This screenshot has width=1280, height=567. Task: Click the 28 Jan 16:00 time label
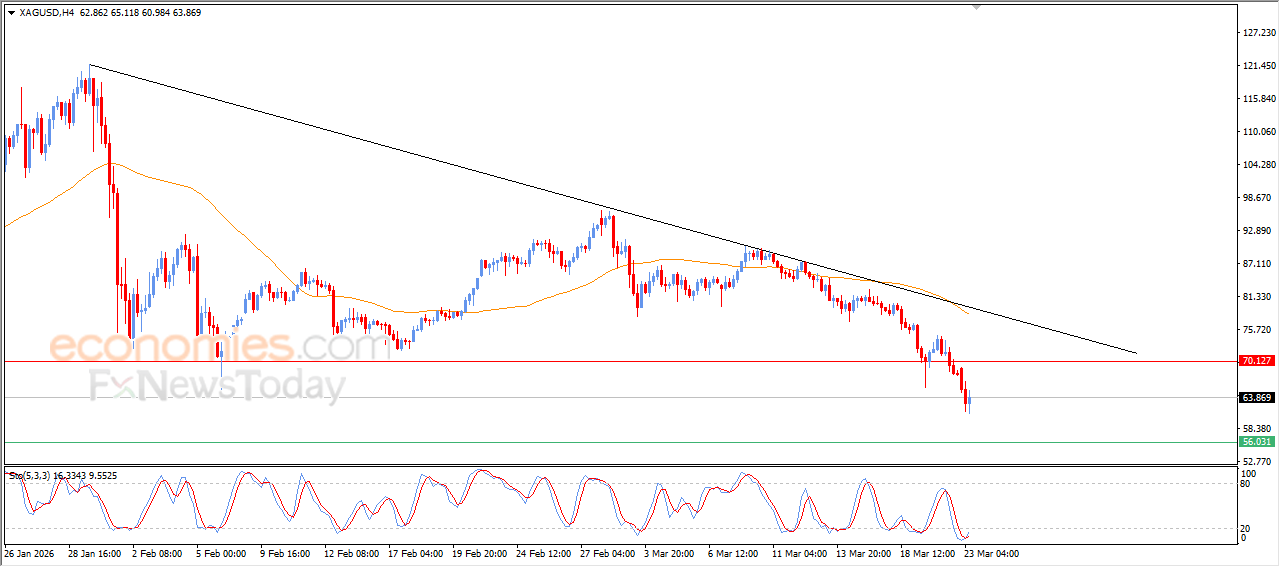coord(95,553)
